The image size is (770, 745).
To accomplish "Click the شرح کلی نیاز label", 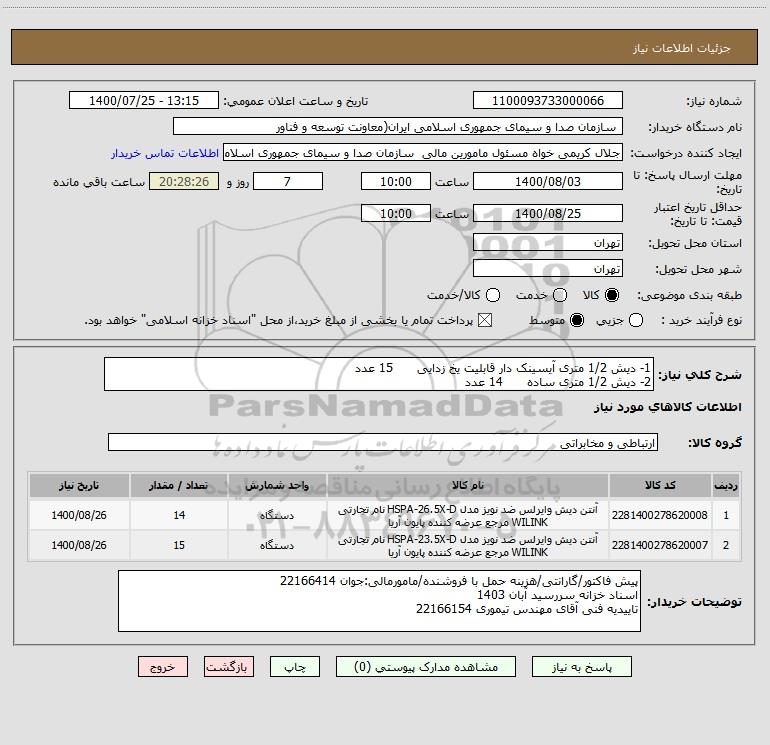I will click(x=700, y=375).
